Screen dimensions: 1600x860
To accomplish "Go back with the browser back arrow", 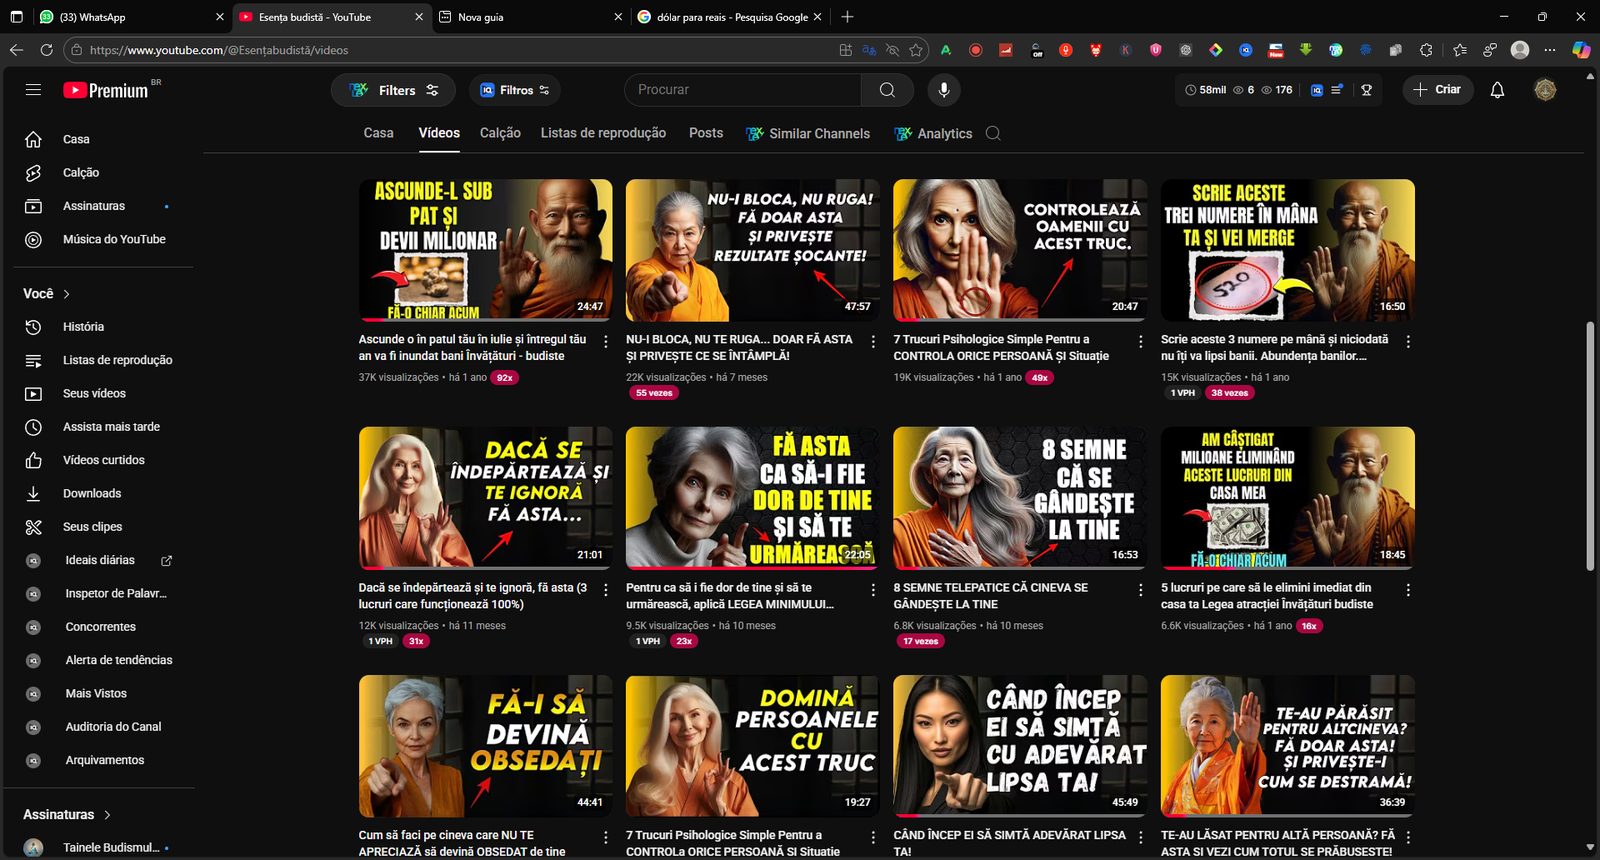I will click(16, 50).
